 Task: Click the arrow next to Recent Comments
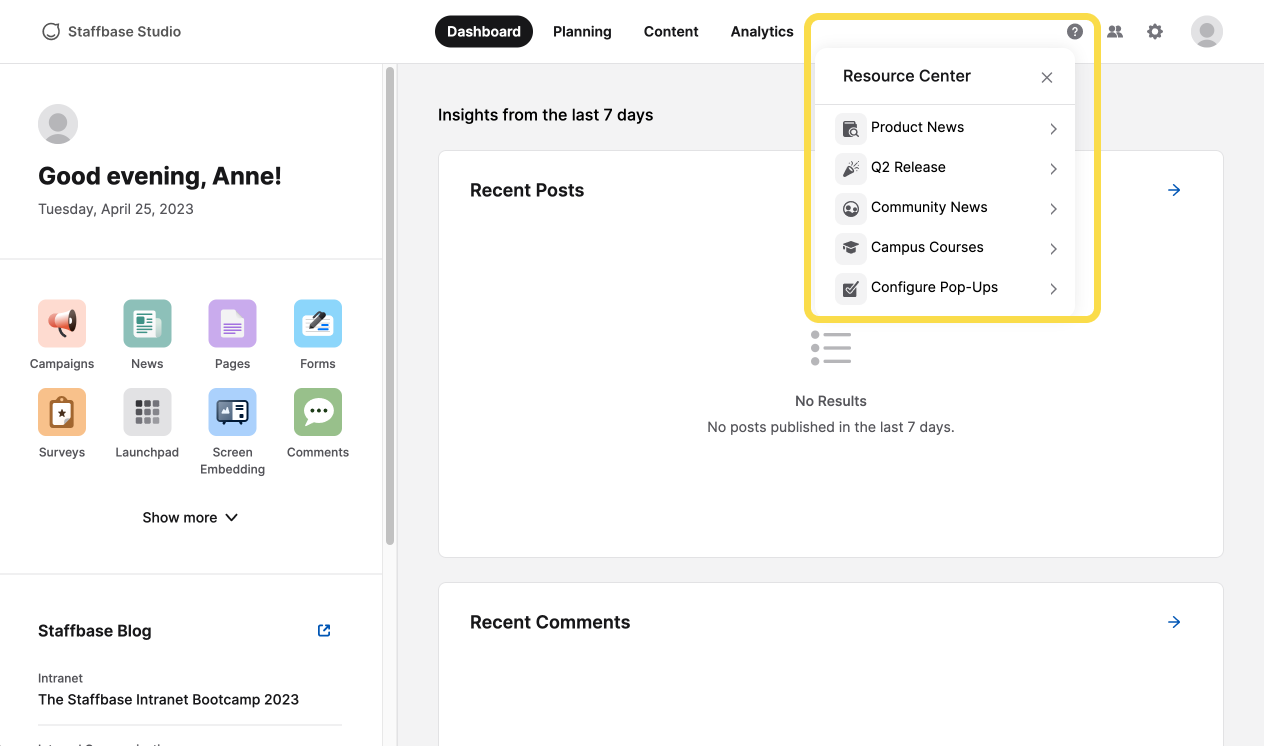pyautogui.click(x=1174, y=622)
